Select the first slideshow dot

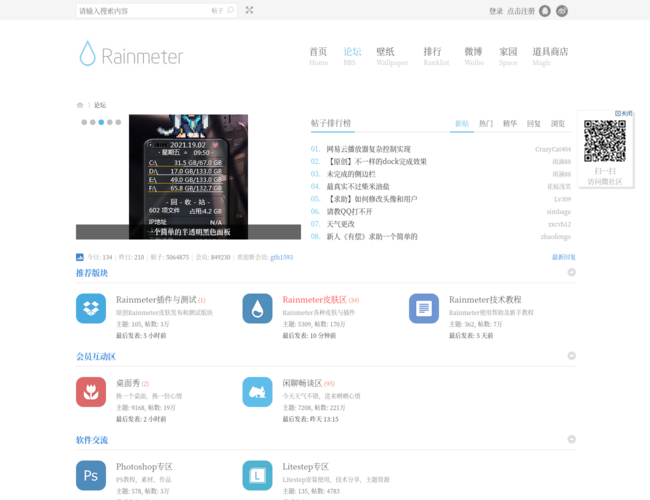click(84, 122)
